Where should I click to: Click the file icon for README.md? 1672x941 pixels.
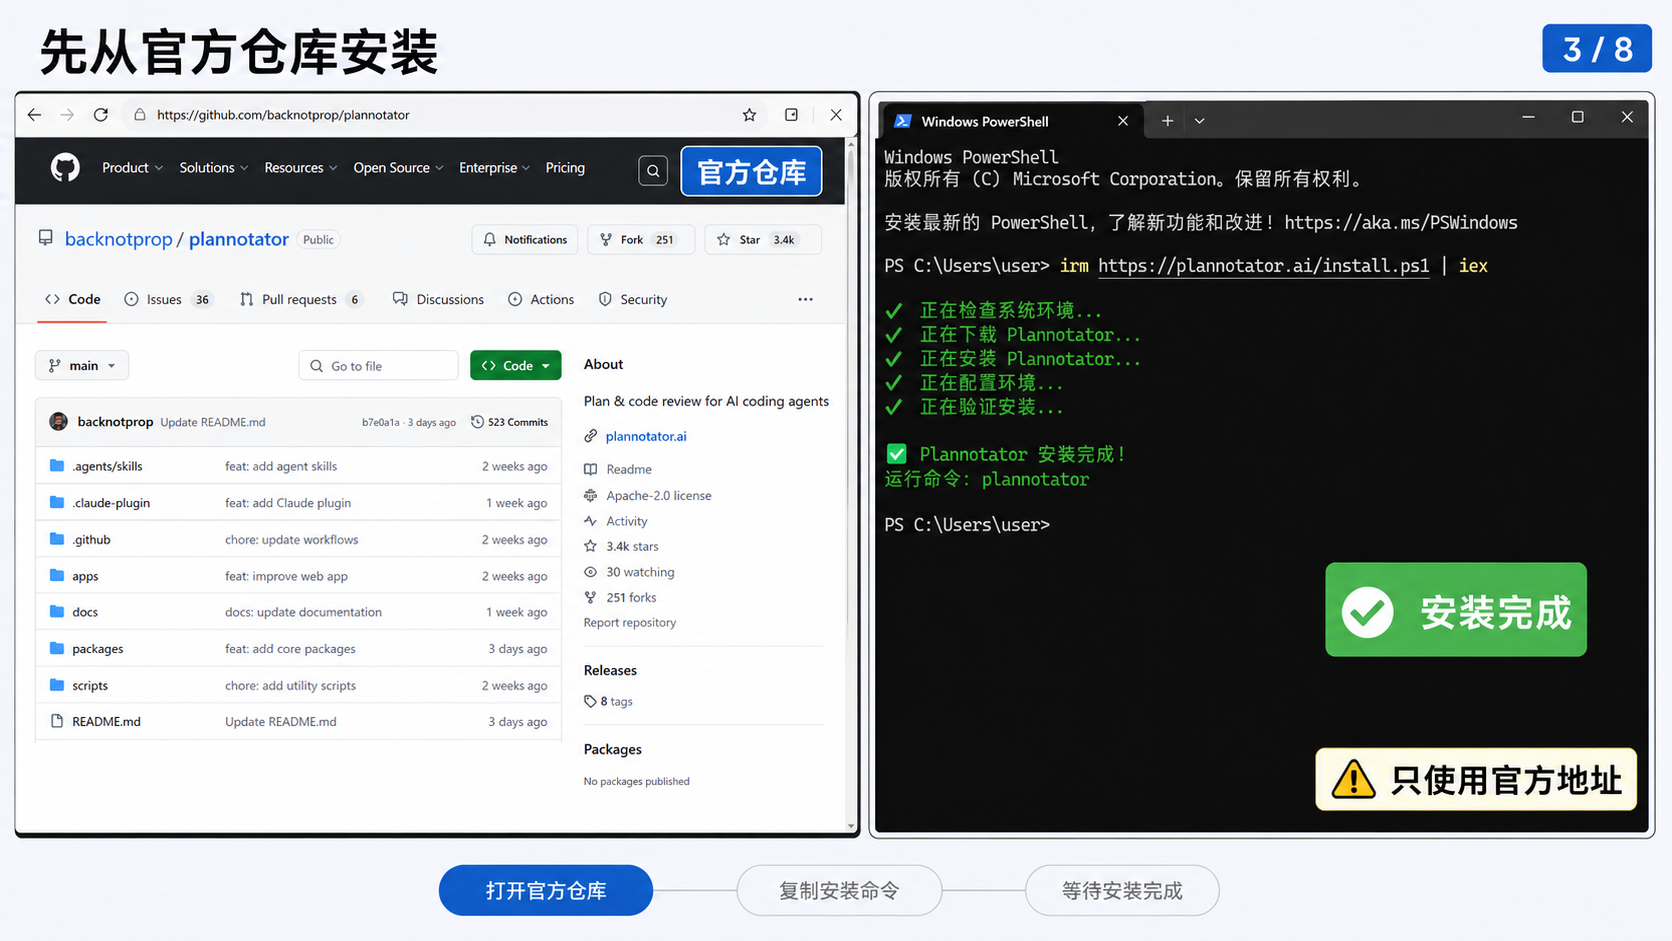[x=57, y=721]
